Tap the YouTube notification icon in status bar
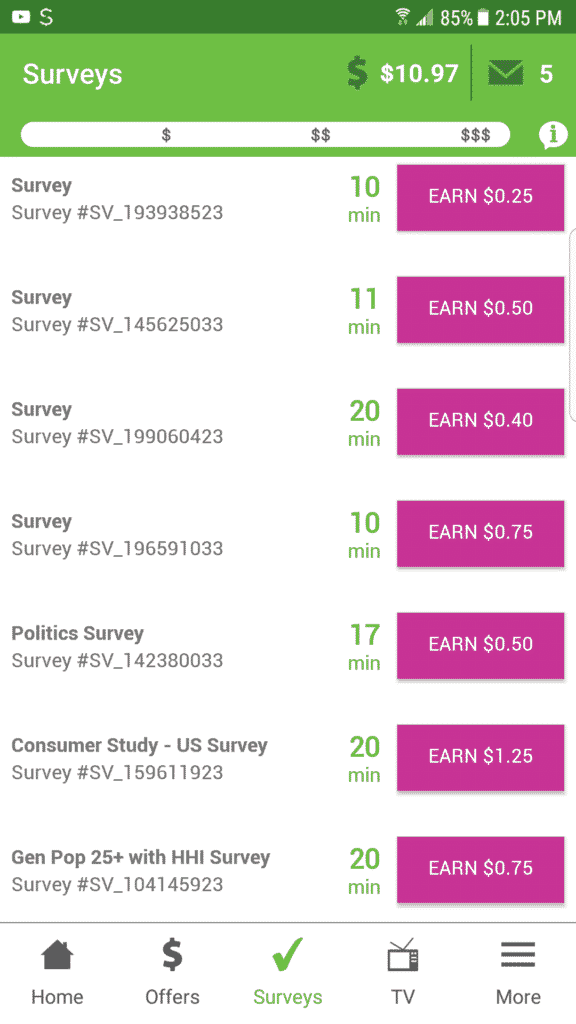The image size is (576, 1024). pos(21,17)
